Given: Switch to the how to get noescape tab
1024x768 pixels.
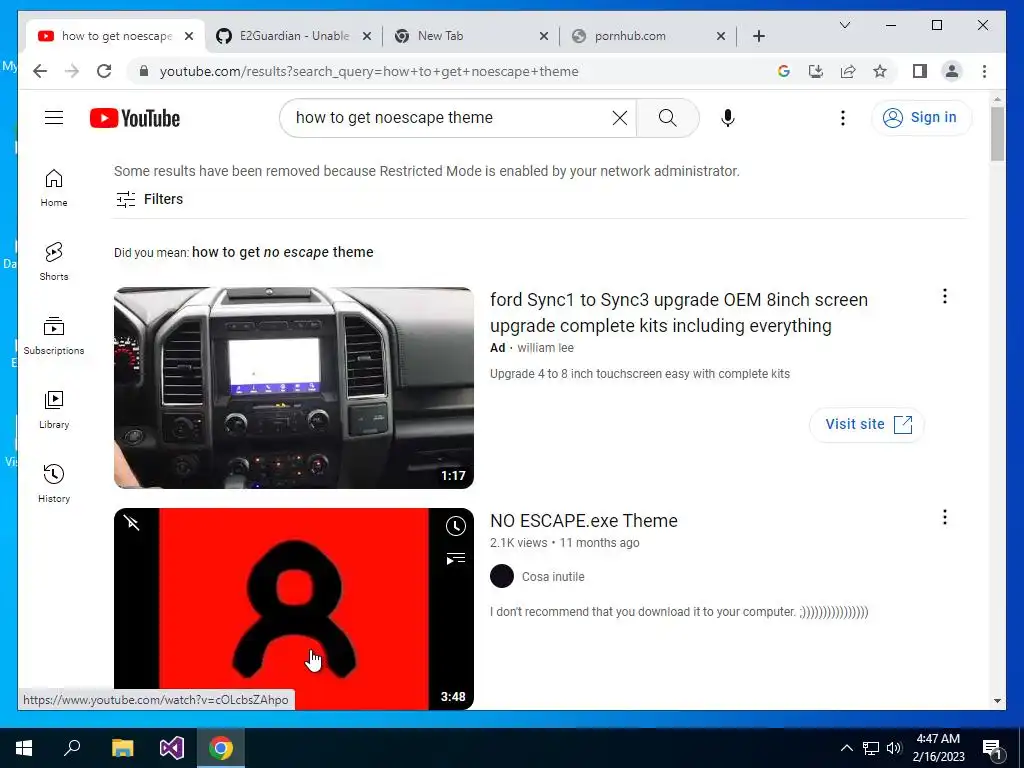Looking at the screenshot, I should click(116, 36).
